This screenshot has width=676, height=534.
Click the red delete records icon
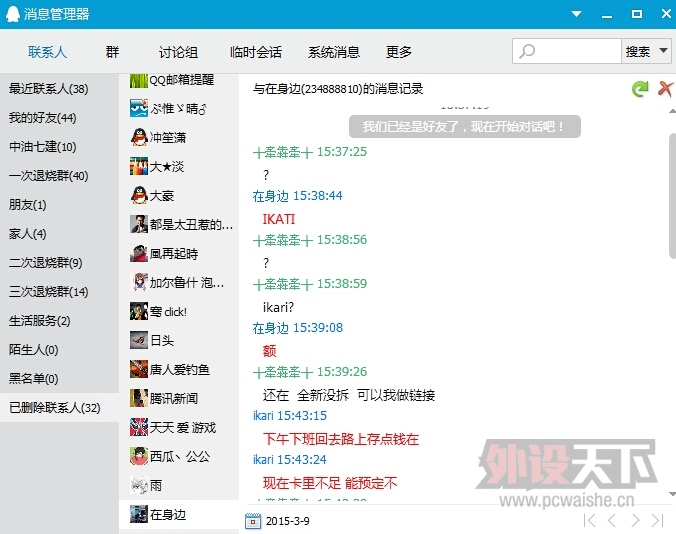coord(665,89)
